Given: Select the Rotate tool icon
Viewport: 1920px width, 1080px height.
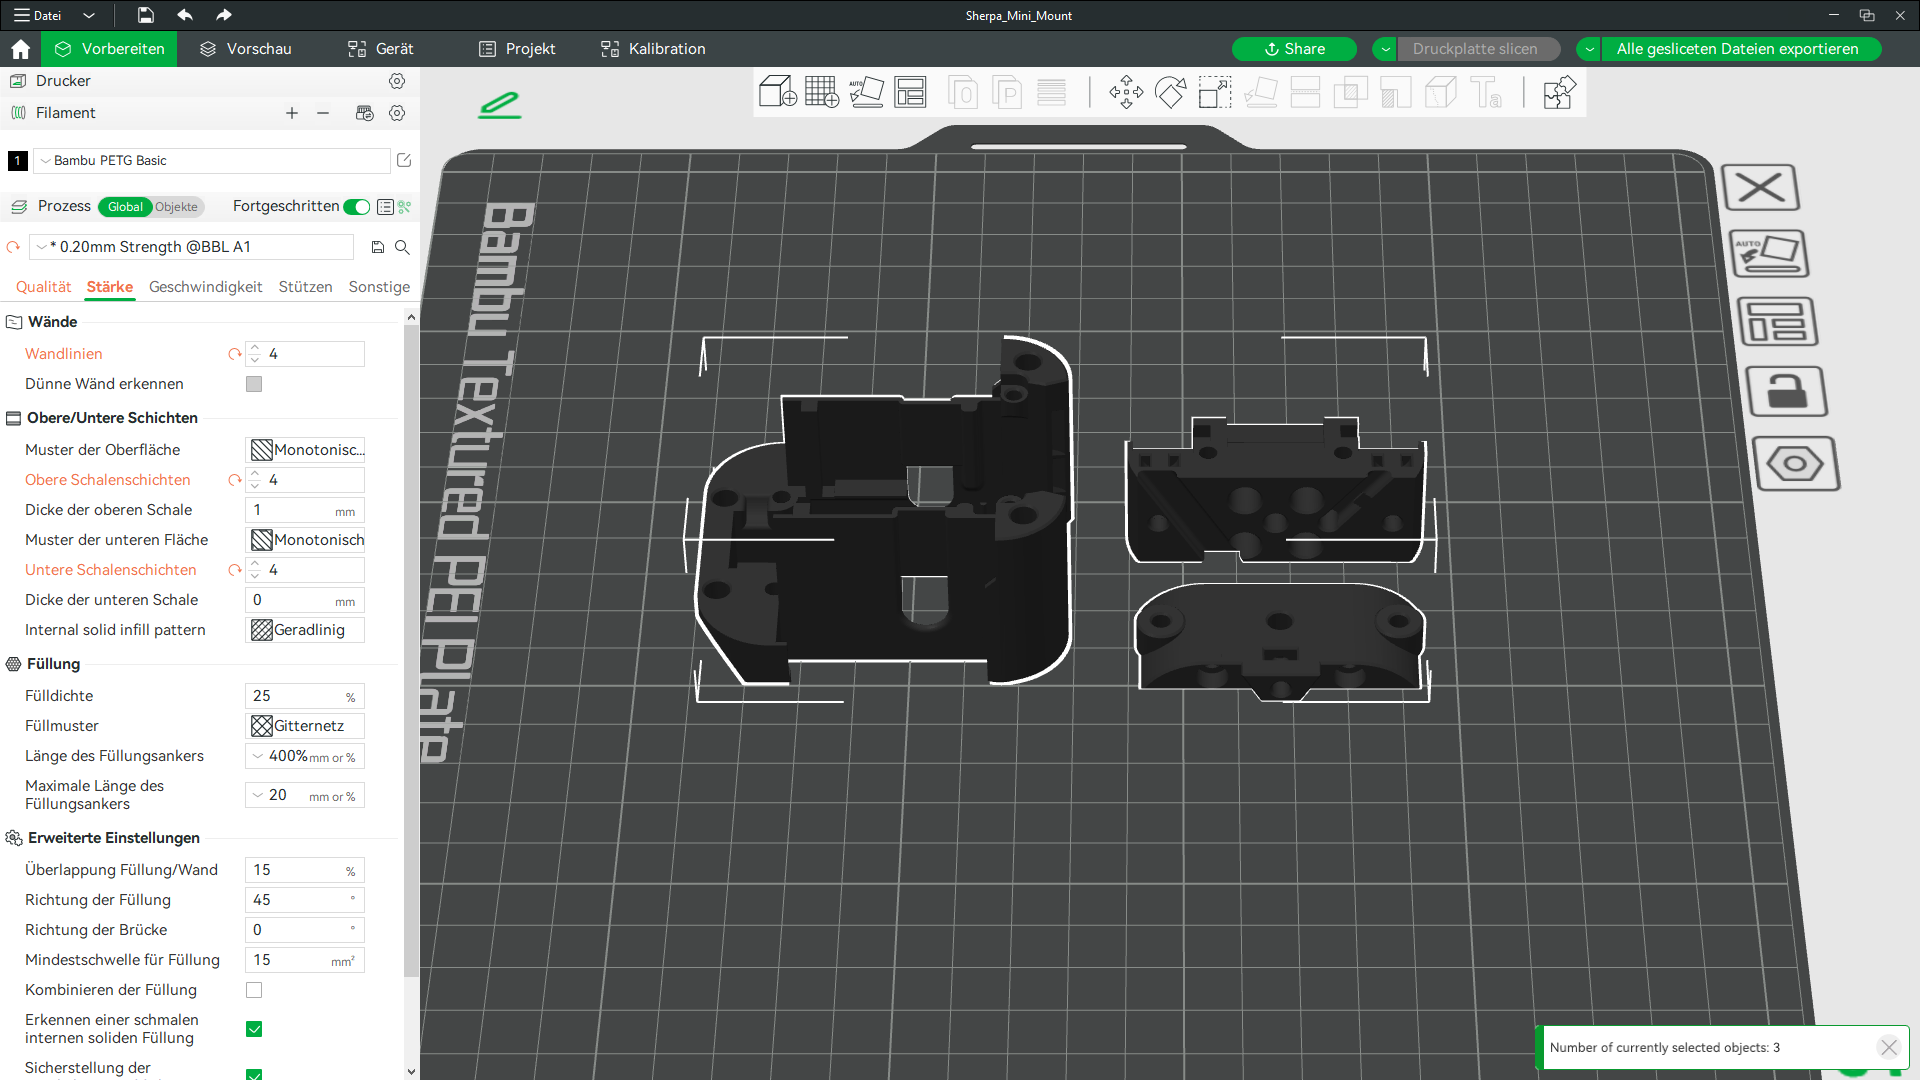Looking at the screenshot, I should coord(1170,92).
